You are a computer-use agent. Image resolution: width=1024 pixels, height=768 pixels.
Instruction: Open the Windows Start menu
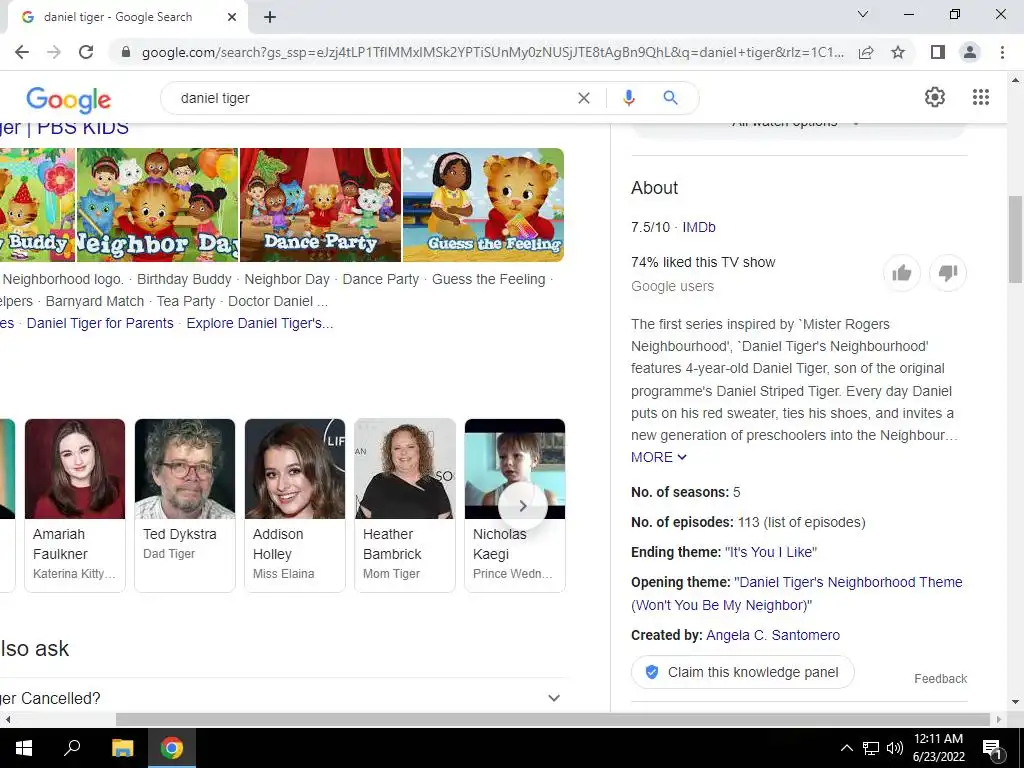click(x=24, y=748)
